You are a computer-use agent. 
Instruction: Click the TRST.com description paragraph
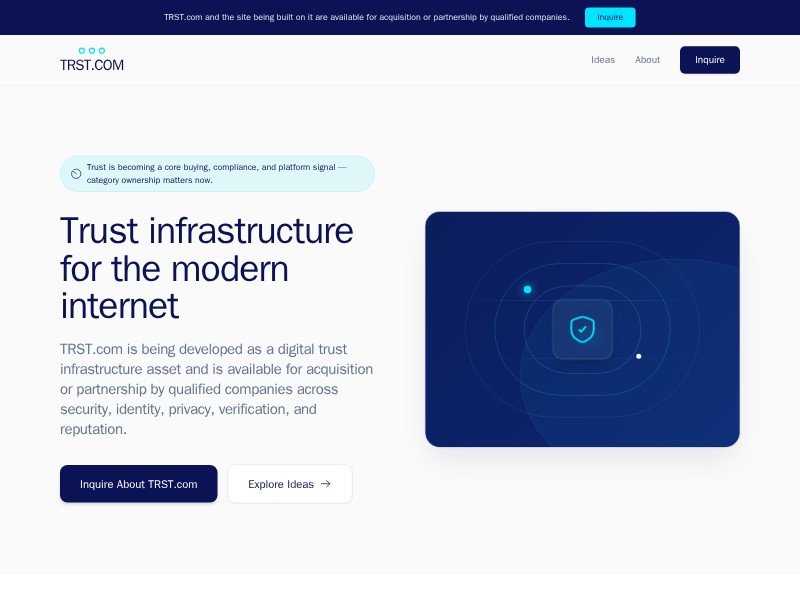pos(216,388)
